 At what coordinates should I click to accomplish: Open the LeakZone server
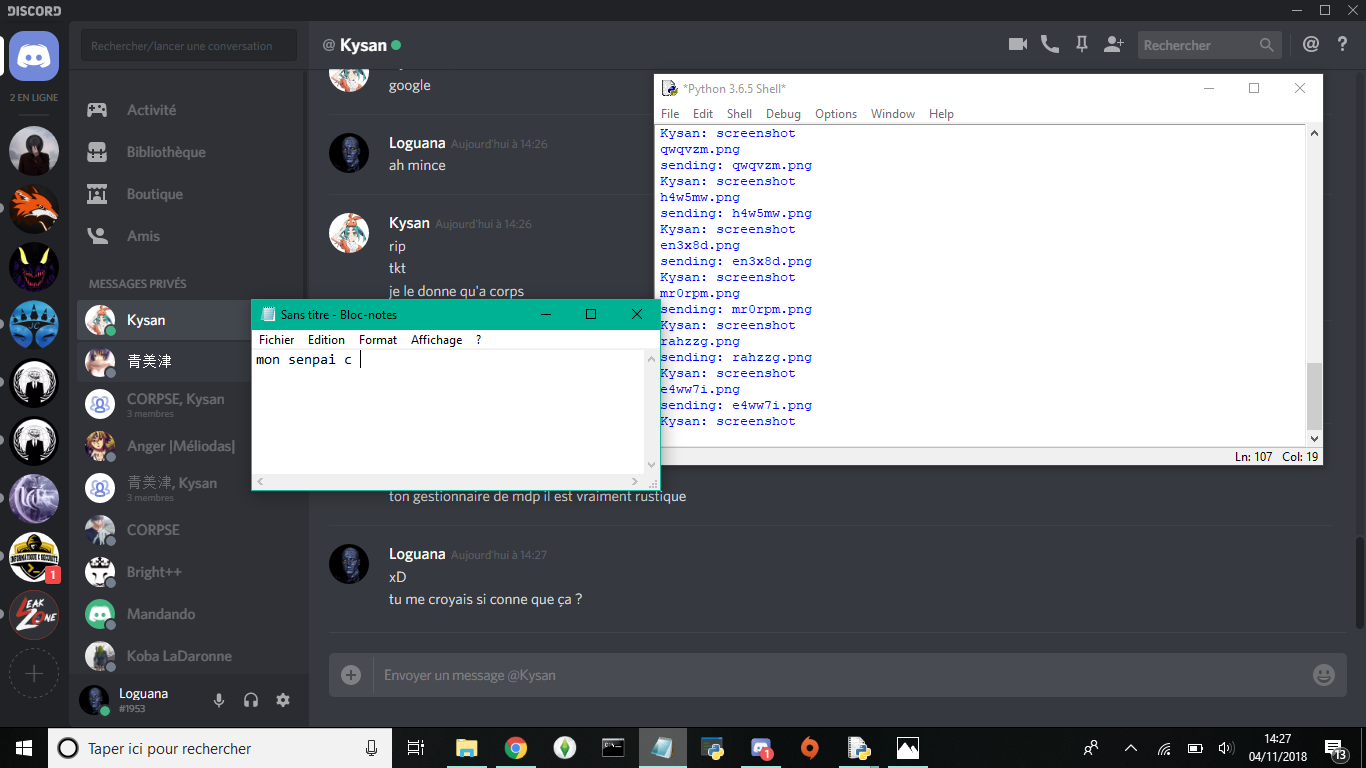[x=34, y=615]
